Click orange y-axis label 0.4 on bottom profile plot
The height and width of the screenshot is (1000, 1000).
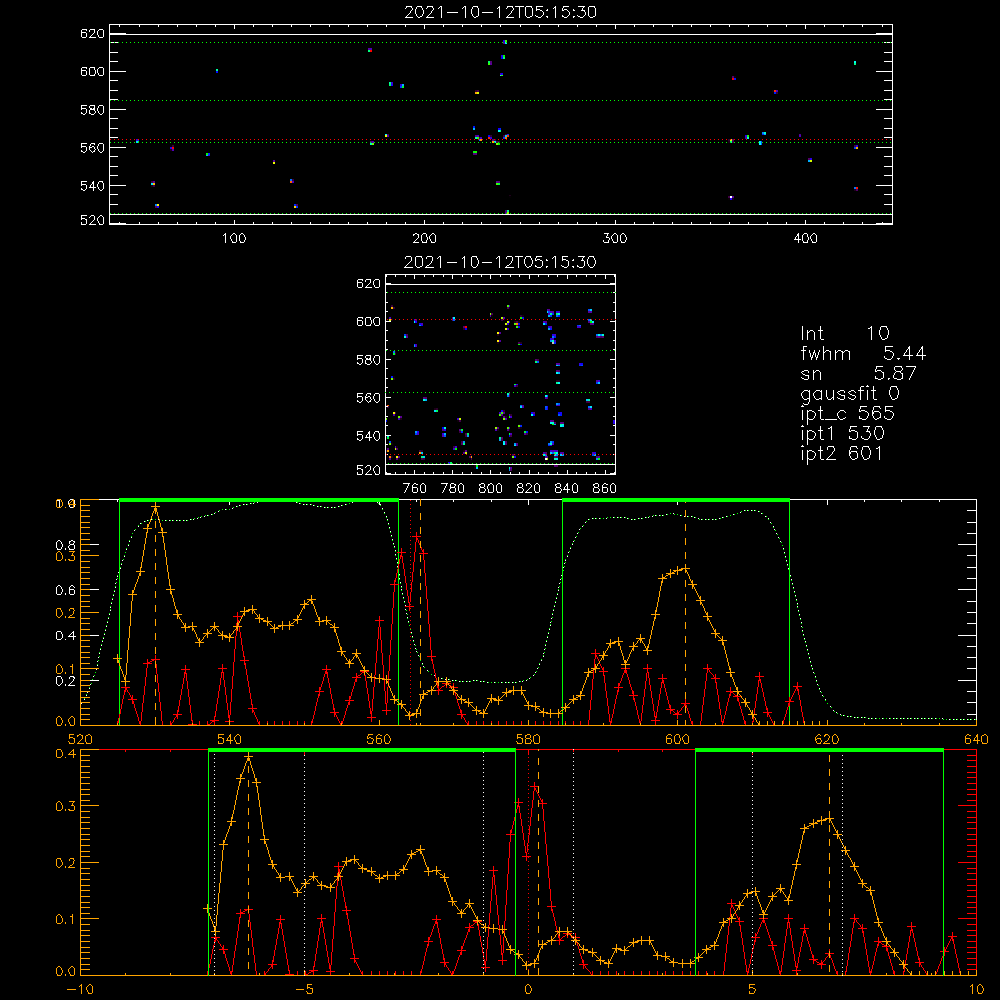(66, 754)
